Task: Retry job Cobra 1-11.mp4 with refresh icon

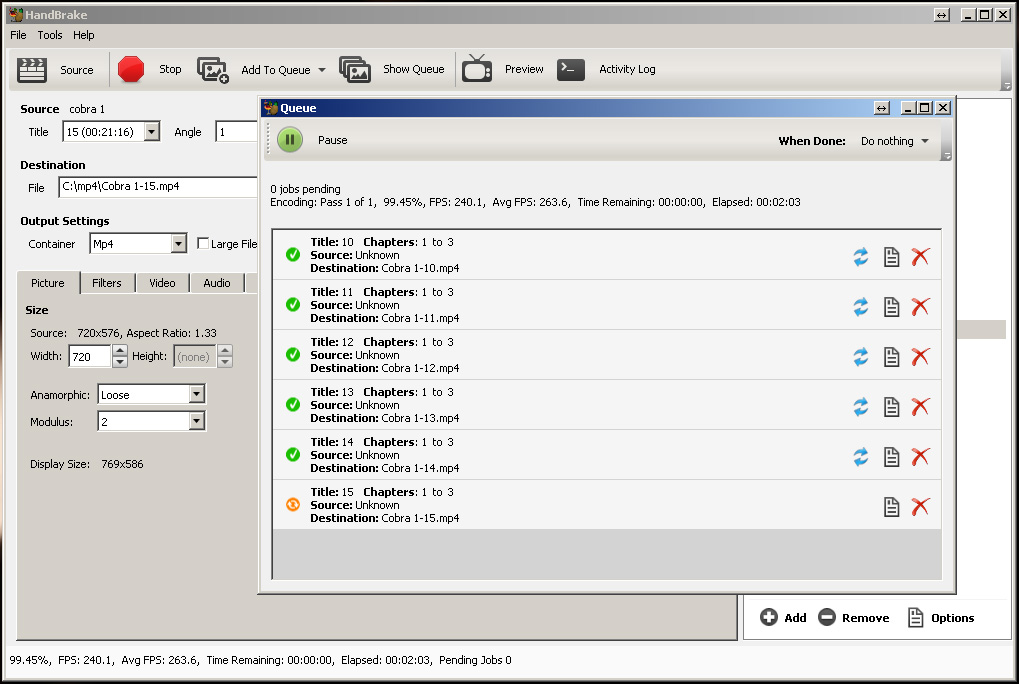Action: click(x=860, y=307)
